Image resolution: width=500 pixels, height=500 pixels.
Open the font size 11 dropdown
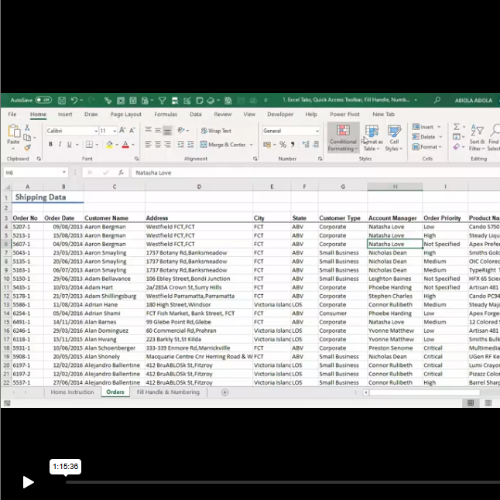(x=115, y=131)
